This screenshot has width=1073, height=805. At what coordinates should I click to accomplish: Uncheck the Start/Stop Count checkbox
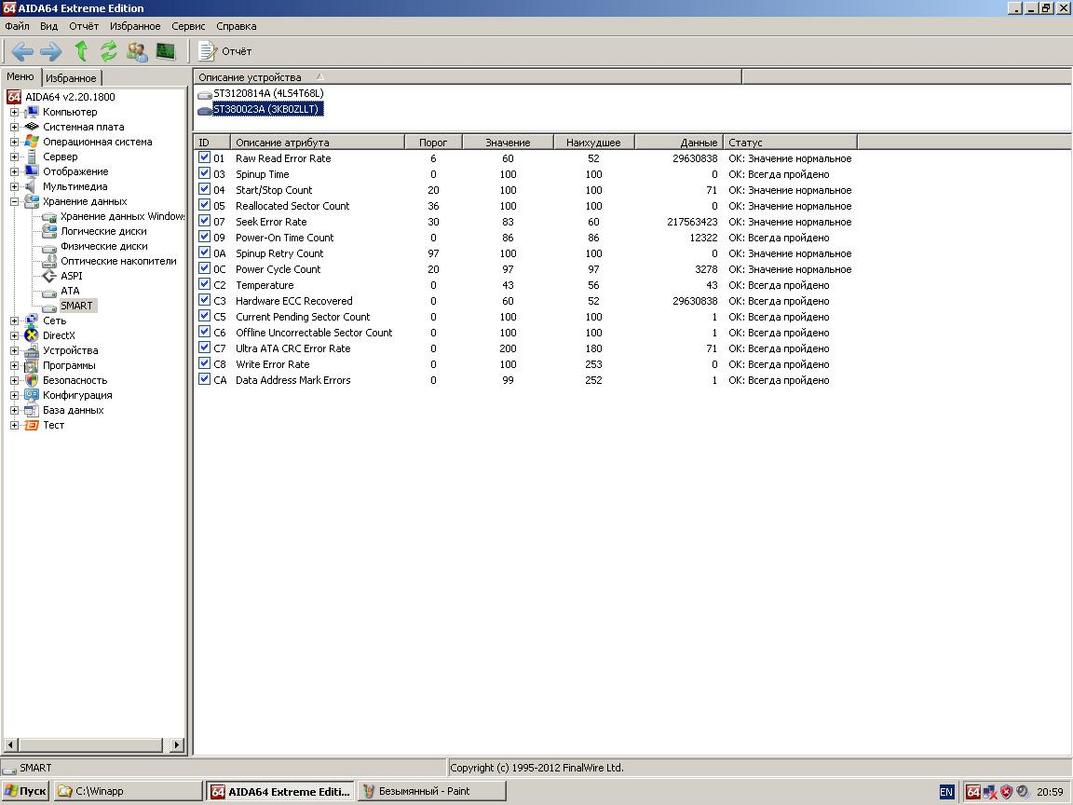(204, 189)
